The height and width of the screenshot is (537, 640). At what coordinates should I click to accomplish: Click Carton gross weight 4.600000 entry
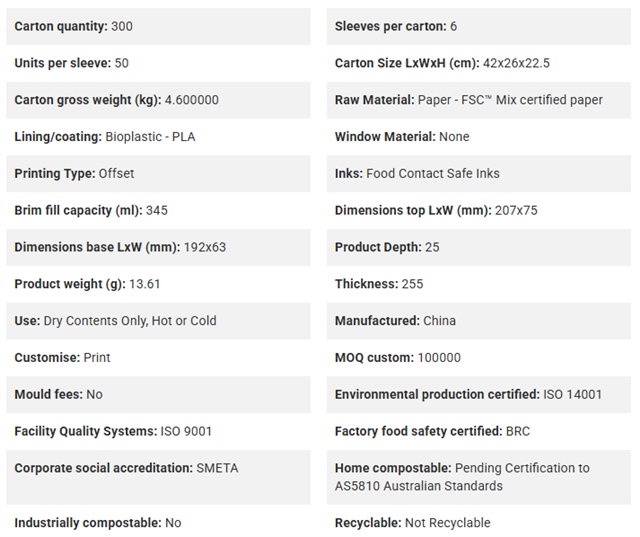tap(158, 100)
